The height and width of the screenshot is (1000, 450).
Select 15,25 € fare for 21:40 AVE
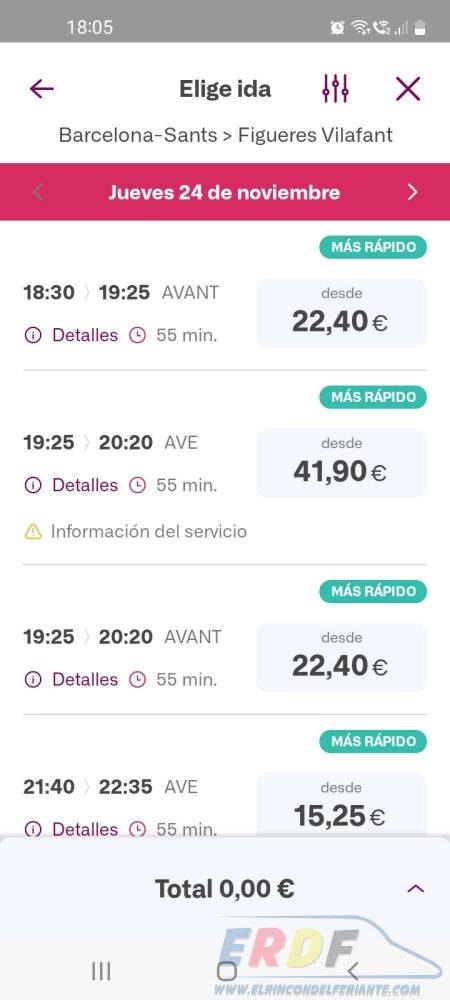click(x=341, y=805)
